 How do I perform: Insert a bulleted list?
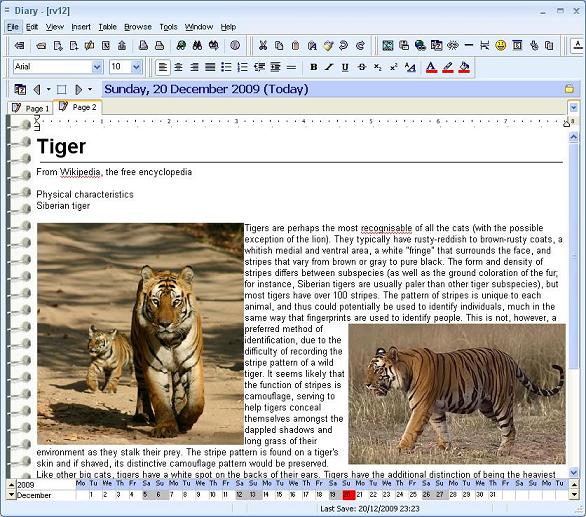click(x=226, y=67)
